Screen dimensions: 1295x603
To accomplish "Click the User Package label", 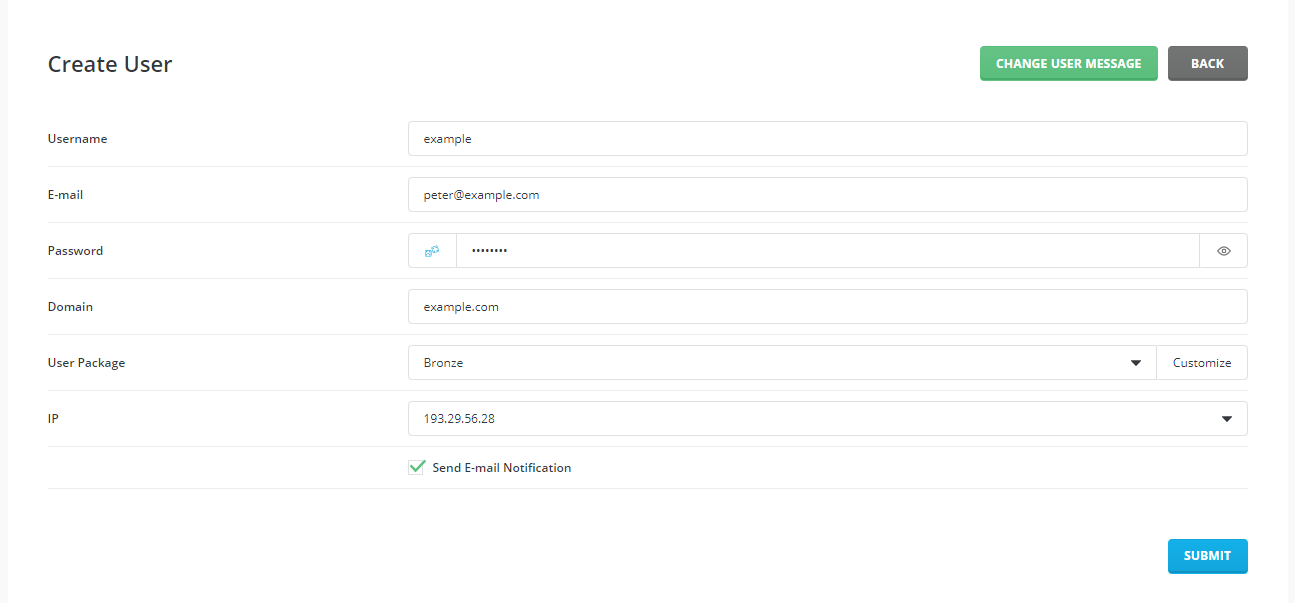I will (86, 363).
